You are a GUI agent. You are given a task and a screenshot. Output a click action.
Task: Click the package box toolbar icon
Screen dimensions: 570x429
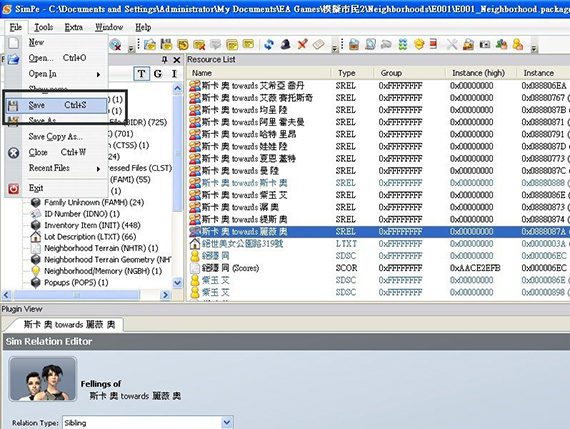(354, 45)
